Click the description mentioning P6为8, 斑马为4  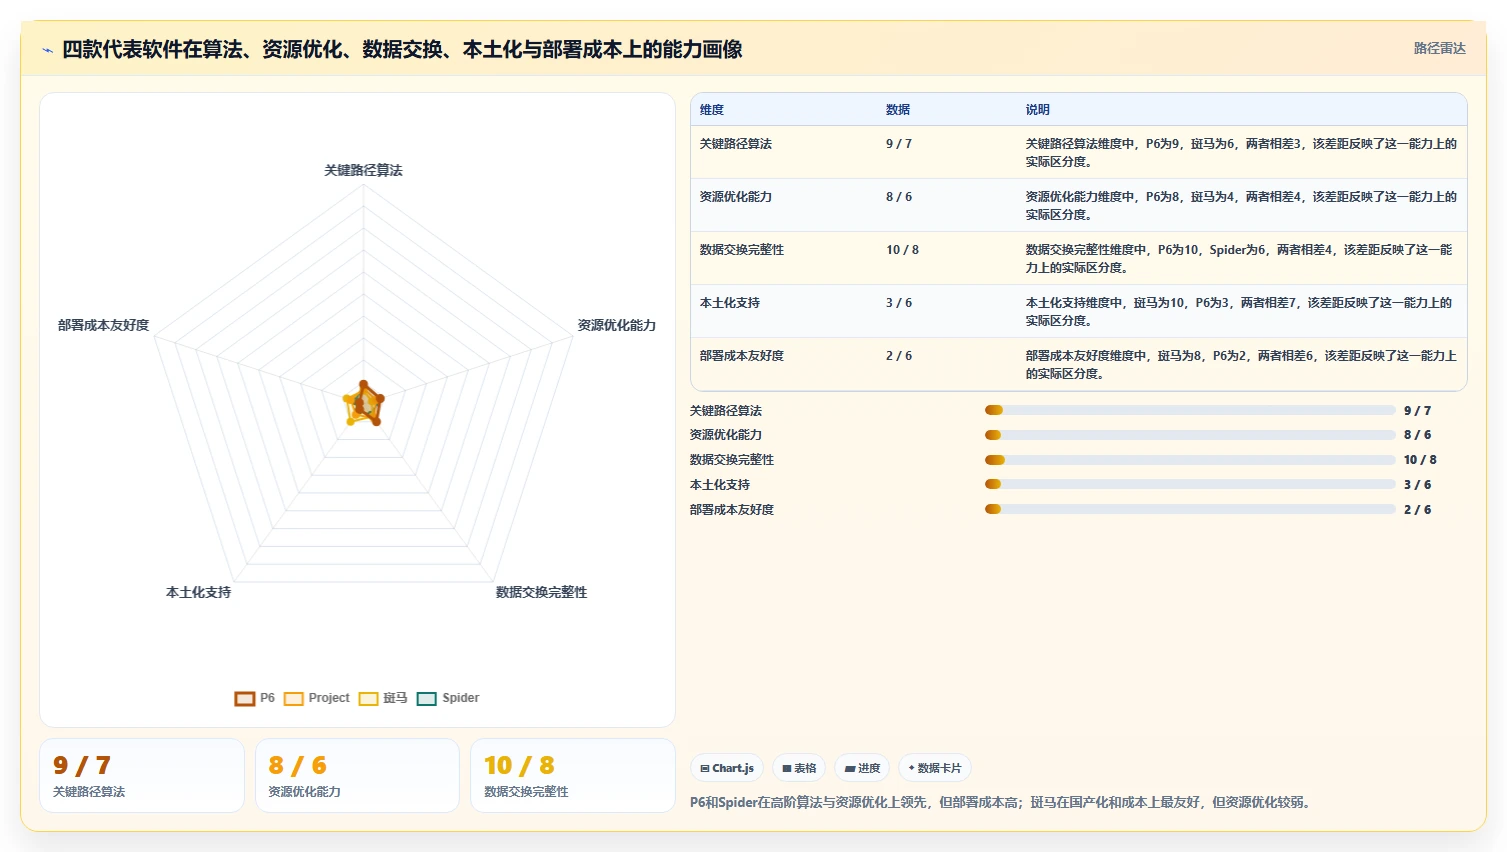(1241, 206)
